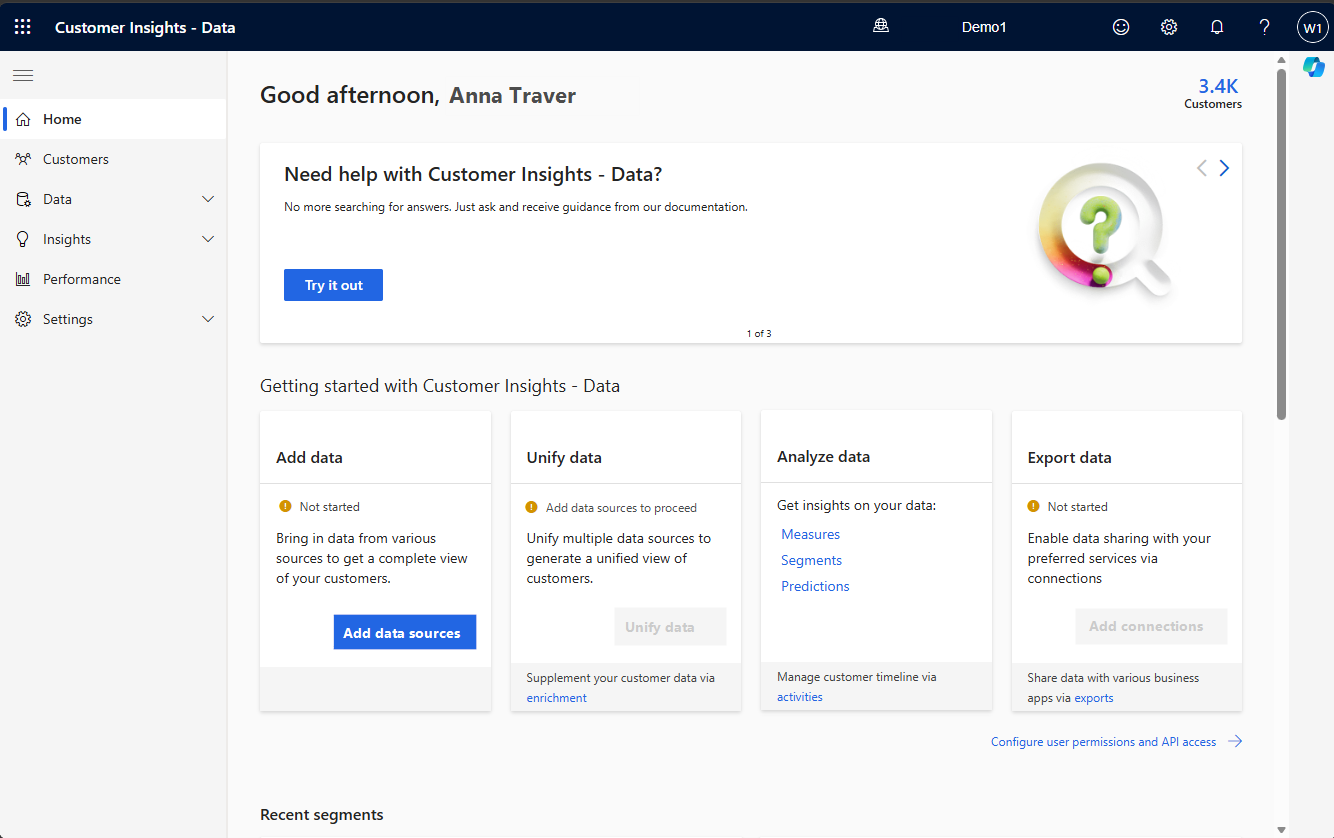Click the disabled Unify data button
The height and width of the screenshot is (838, 1334).
(x=670, y=627)
